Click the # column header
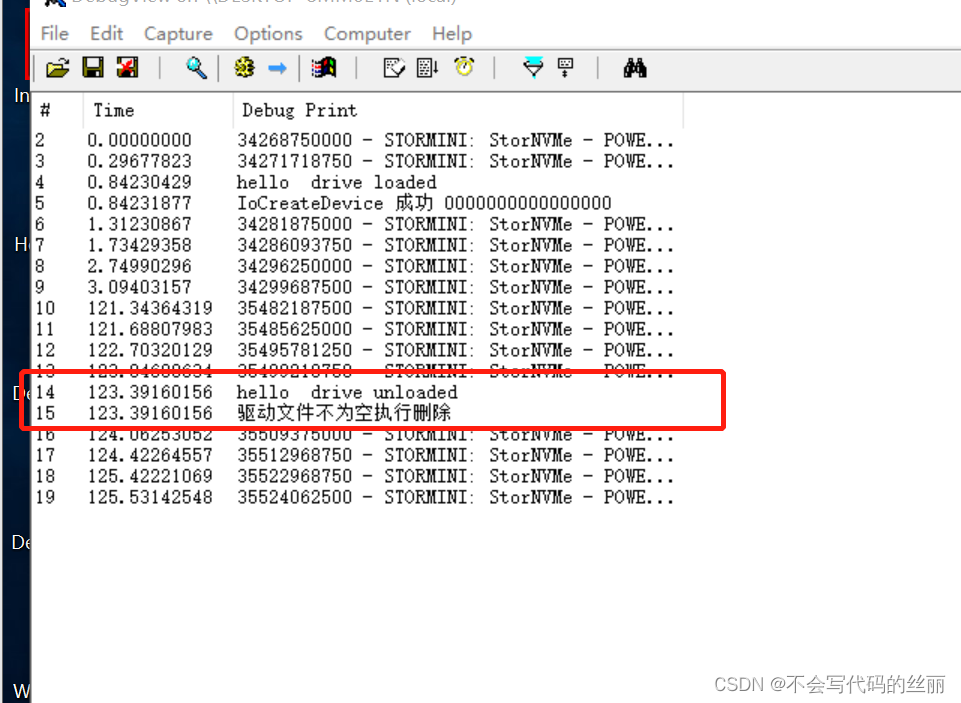Screen dimensions: 961x703 pos(57,110)
